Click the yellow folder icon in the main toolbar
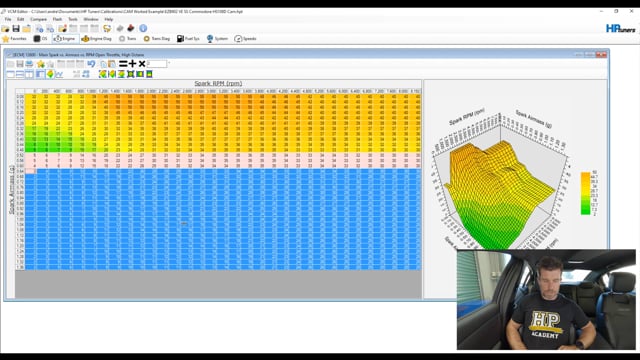This screenshot has height=360, width=640. point(27,29)
